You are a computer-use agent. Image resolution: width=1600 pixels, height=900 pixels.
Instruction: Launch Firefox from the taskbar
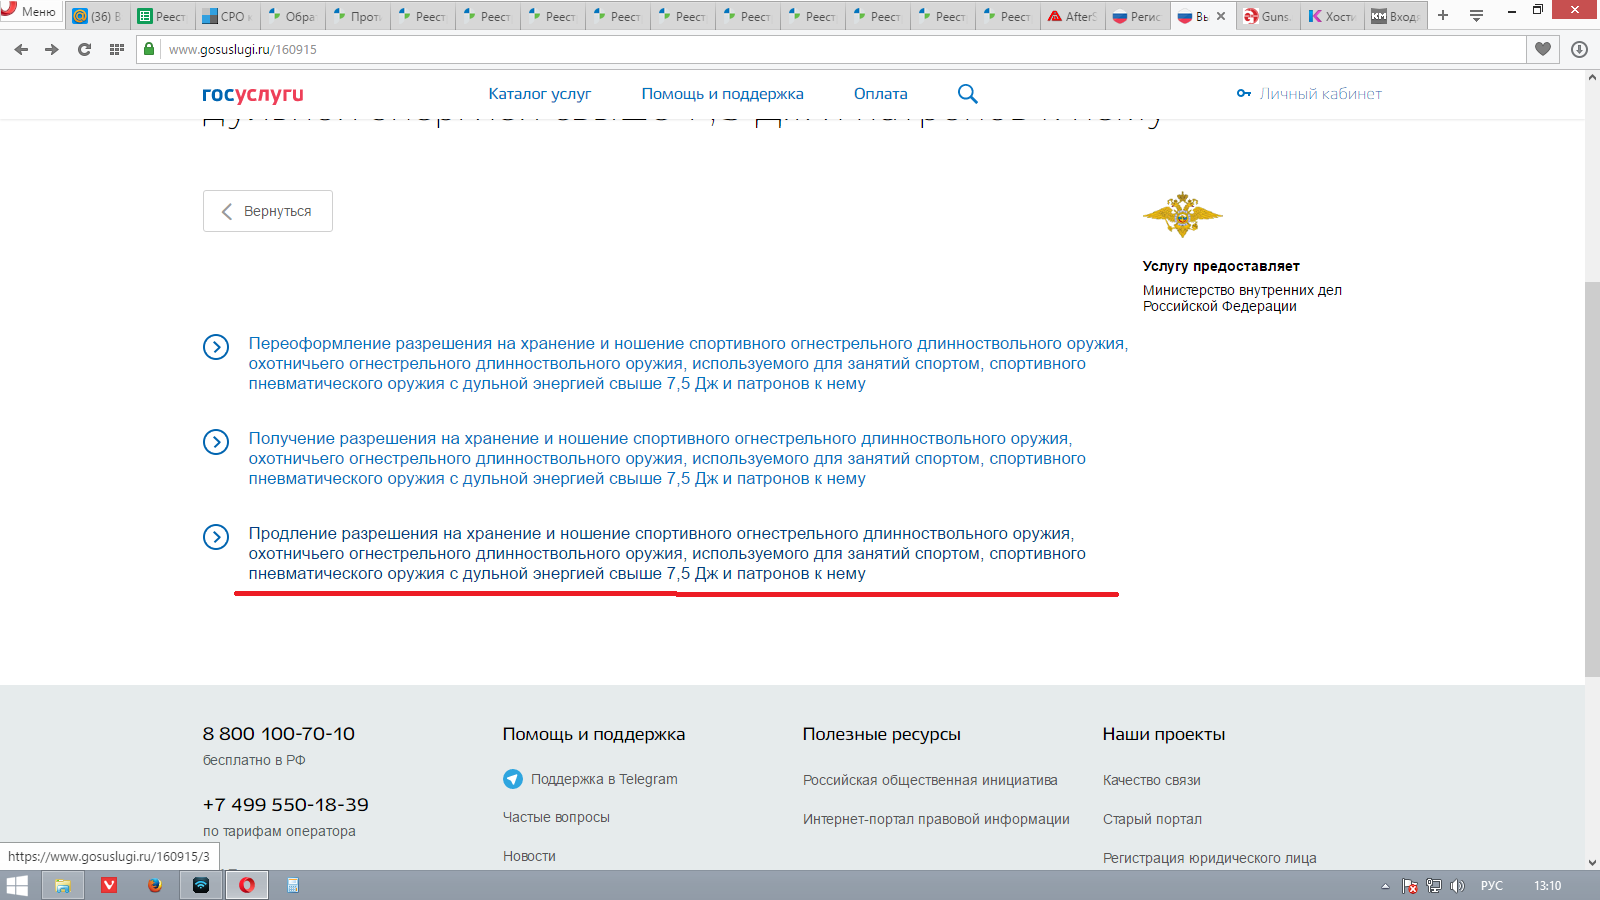point(155,885)
